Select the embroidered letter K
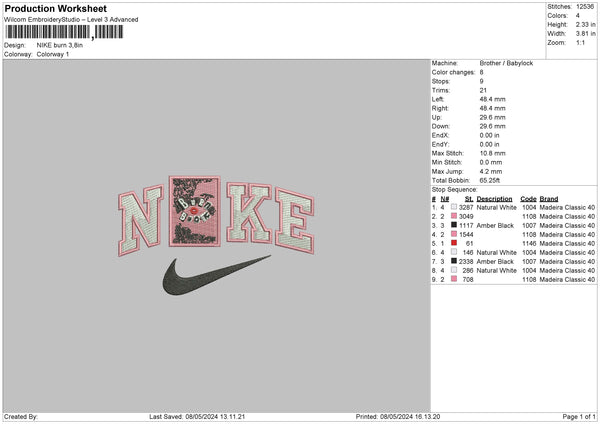The width and height of the screenshot is (600, 424). 249,213
